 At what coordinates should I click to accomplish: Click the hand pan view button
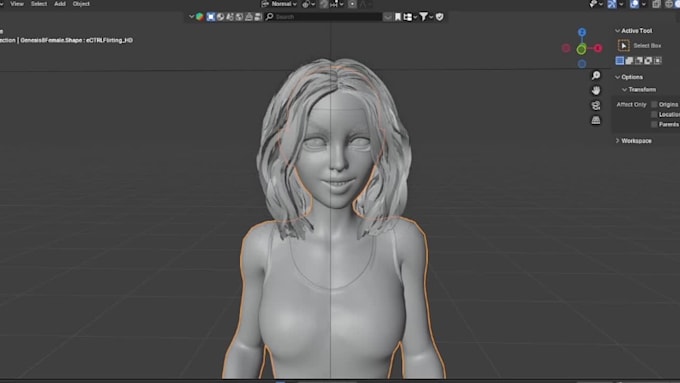[x=596, y=90]
